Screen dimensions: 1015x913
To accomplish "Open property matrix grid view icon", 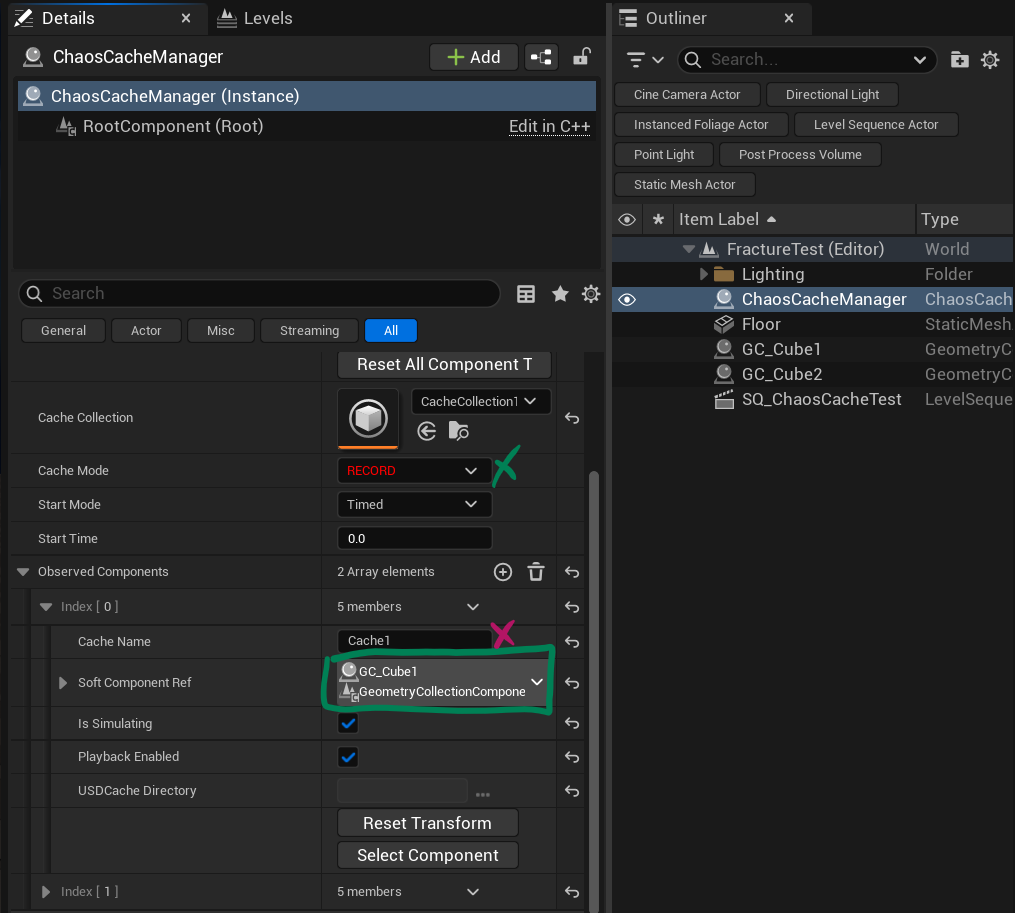I will point(526,294).
